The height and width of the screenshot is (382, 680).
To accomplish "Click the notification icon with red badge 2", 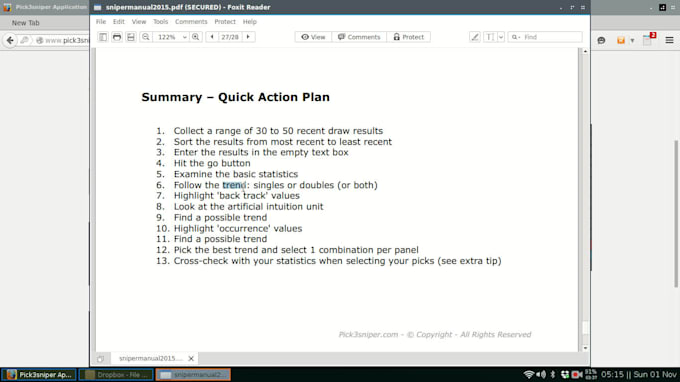I will coord(648,39).
